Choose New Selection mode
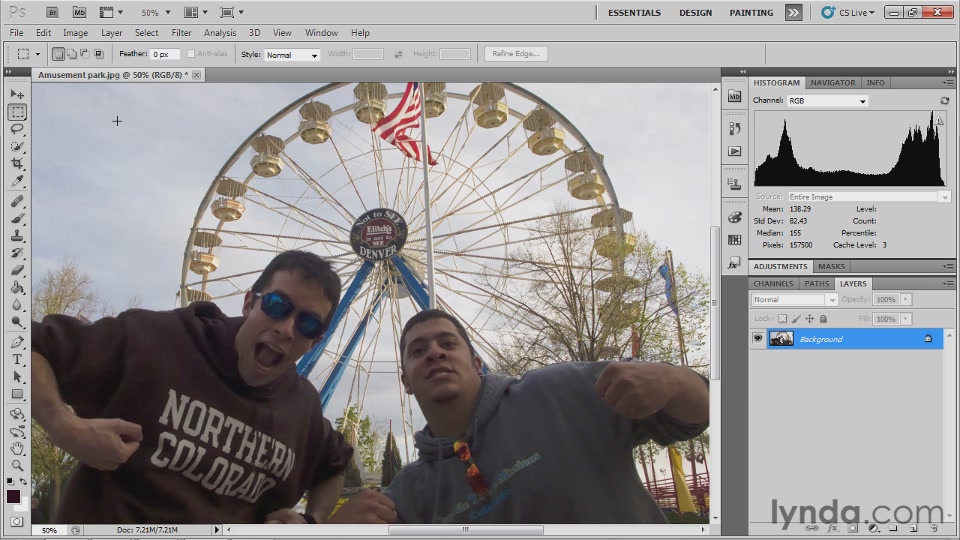This screenshot has height=540, width=960. point(58,54)
